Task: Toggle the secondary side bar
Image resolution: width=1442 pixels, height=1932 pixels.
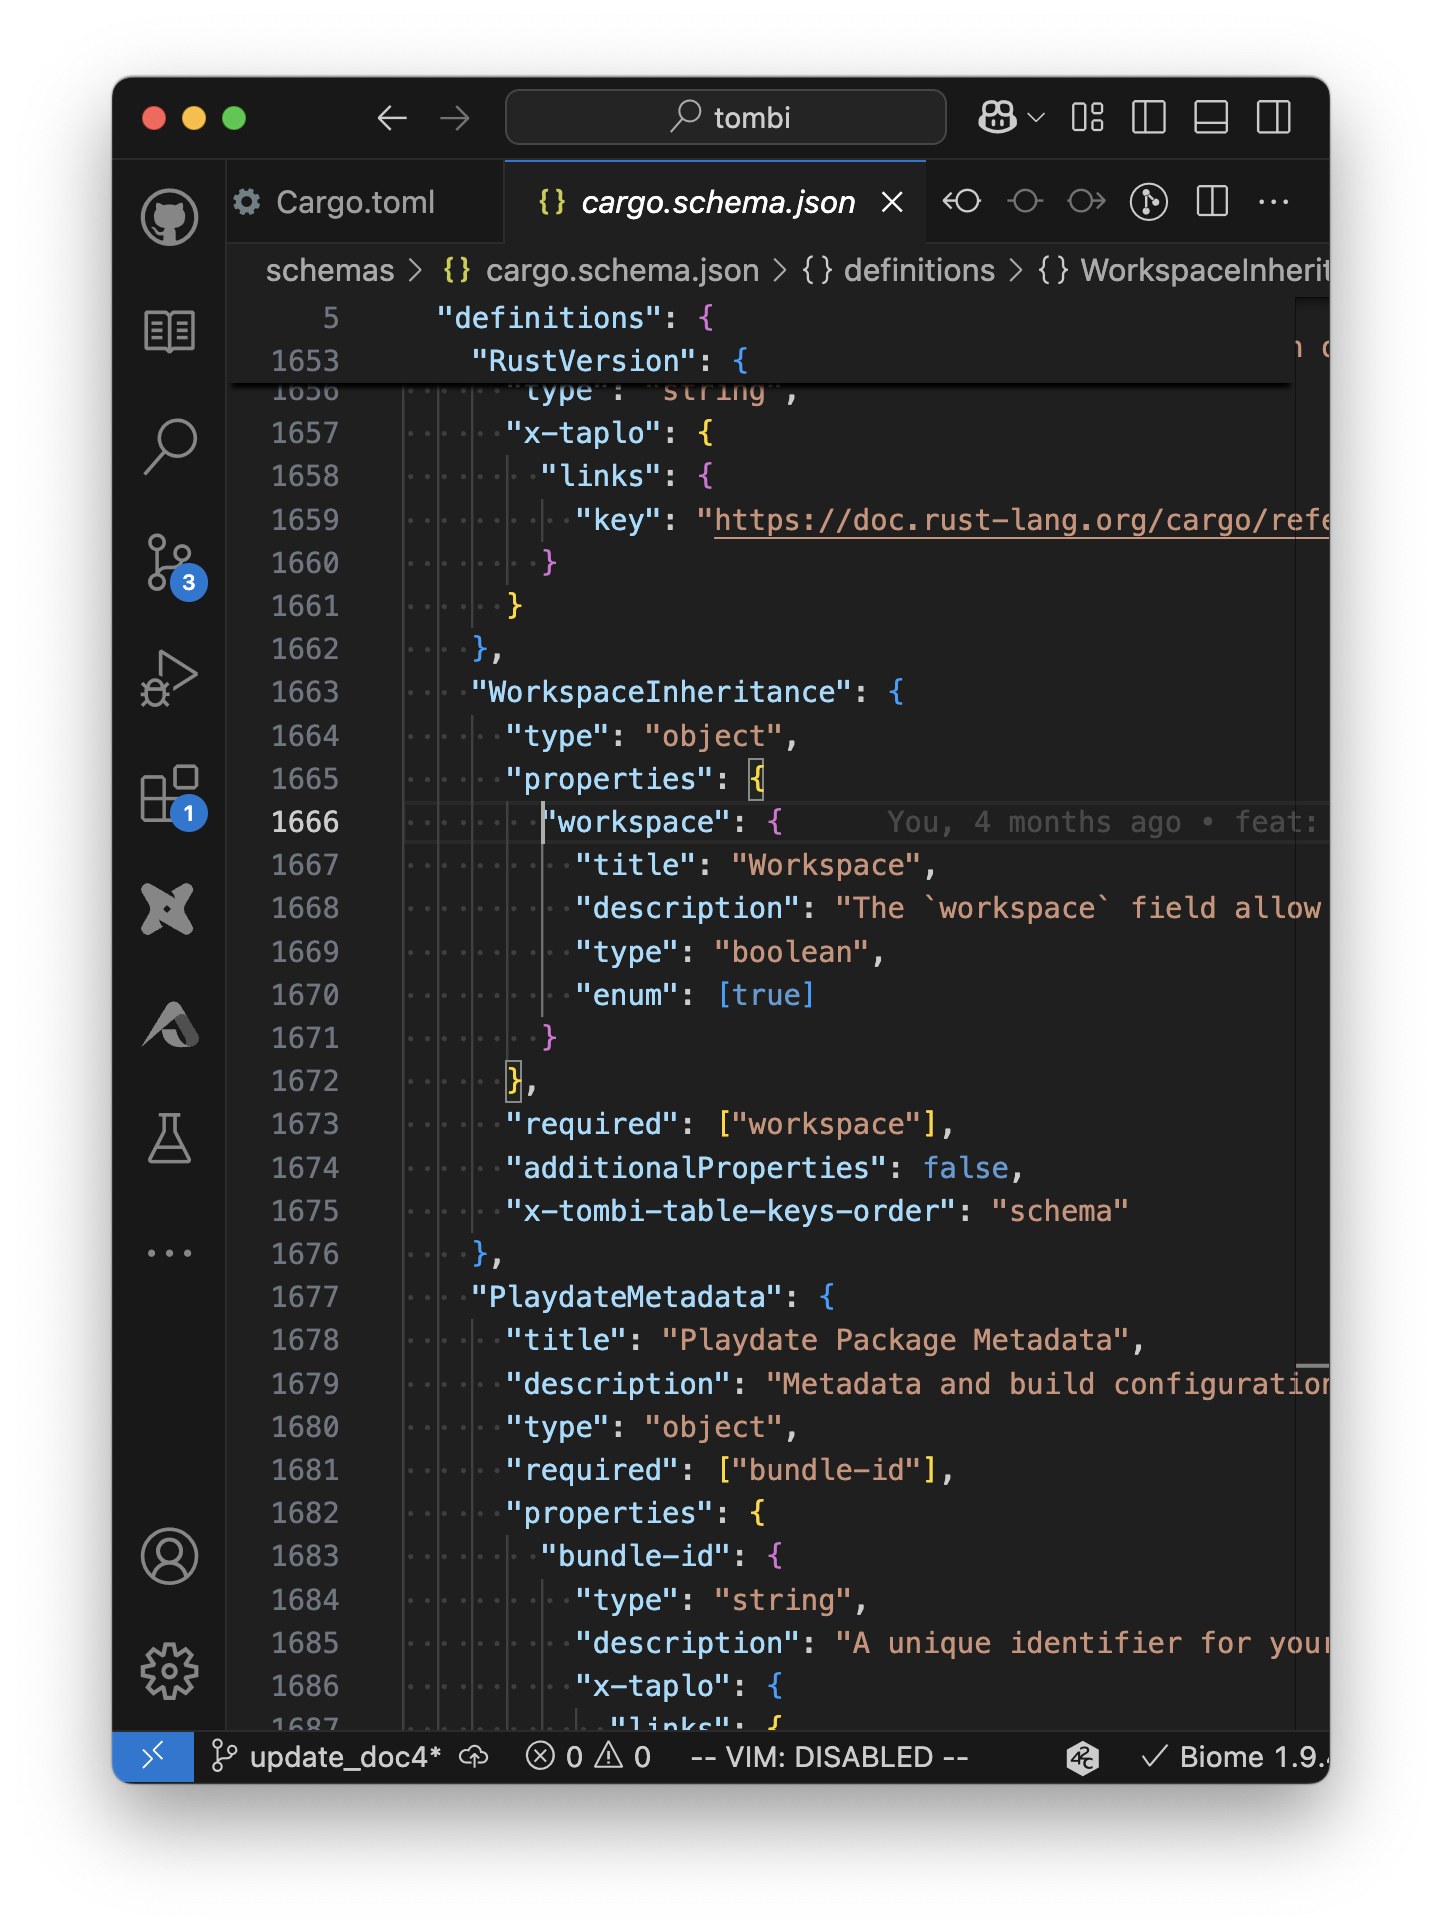Action: tap(1274, 117)
